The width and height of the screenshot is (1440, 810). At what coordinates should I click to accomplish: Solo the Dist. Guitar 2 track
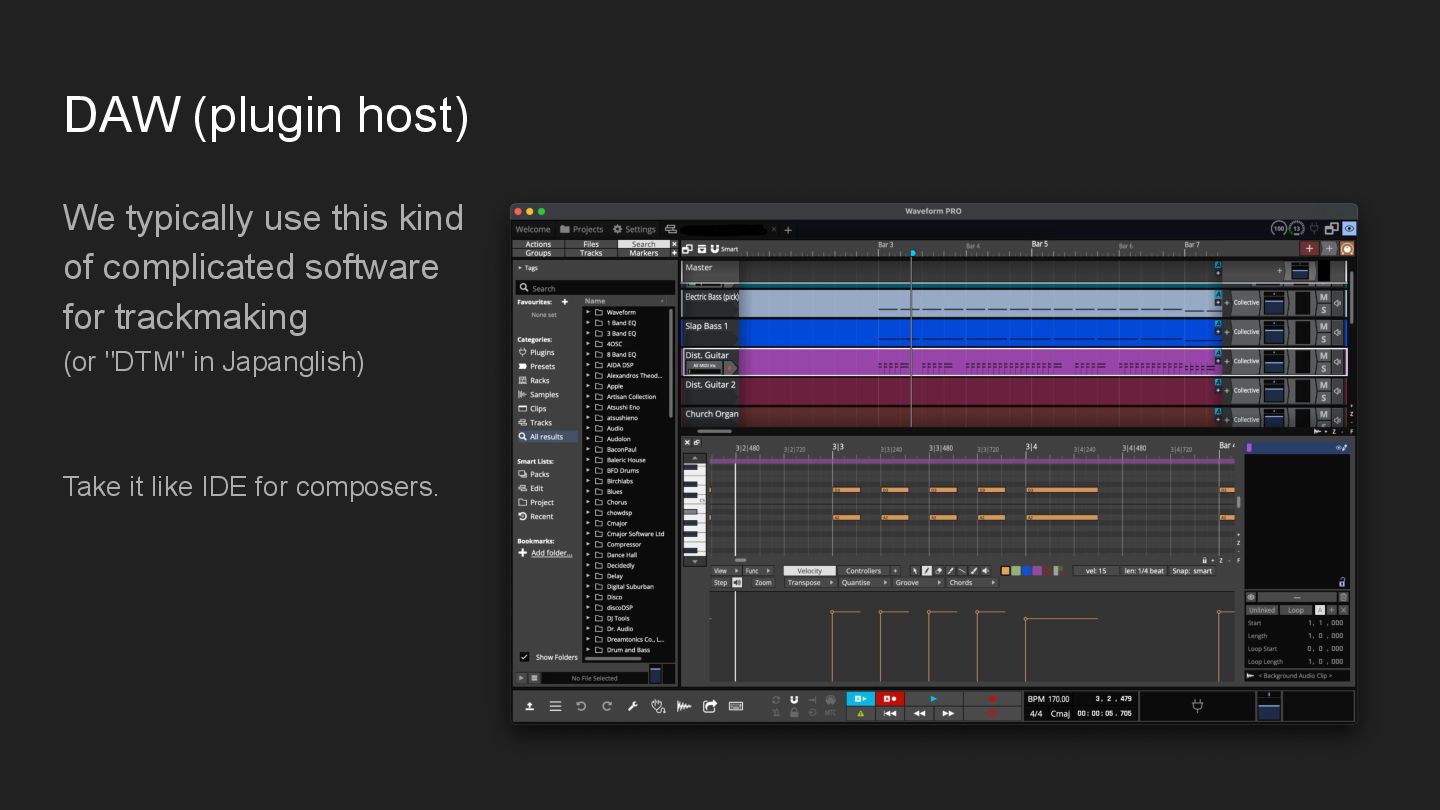pyautogui.click(x=1324, y=397)
